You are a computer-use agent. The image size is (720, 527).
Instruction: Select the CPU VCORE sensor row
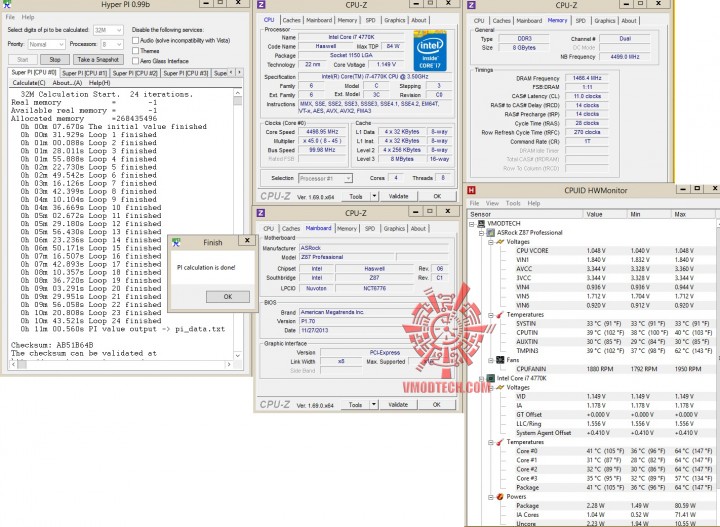[x=591, y=251]
